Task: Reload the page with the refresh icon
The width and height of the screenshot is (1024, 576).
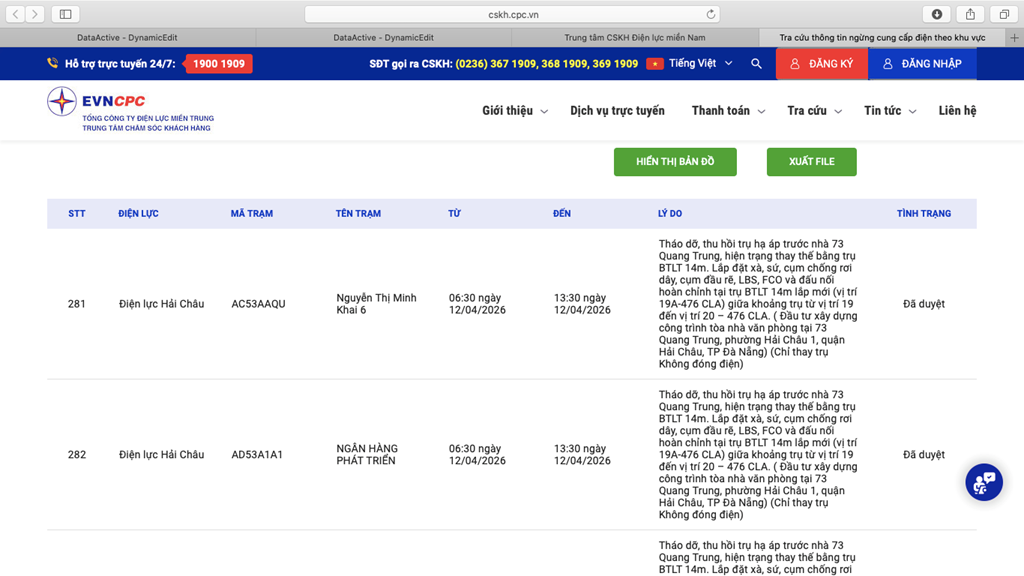Action: [711, 15]
